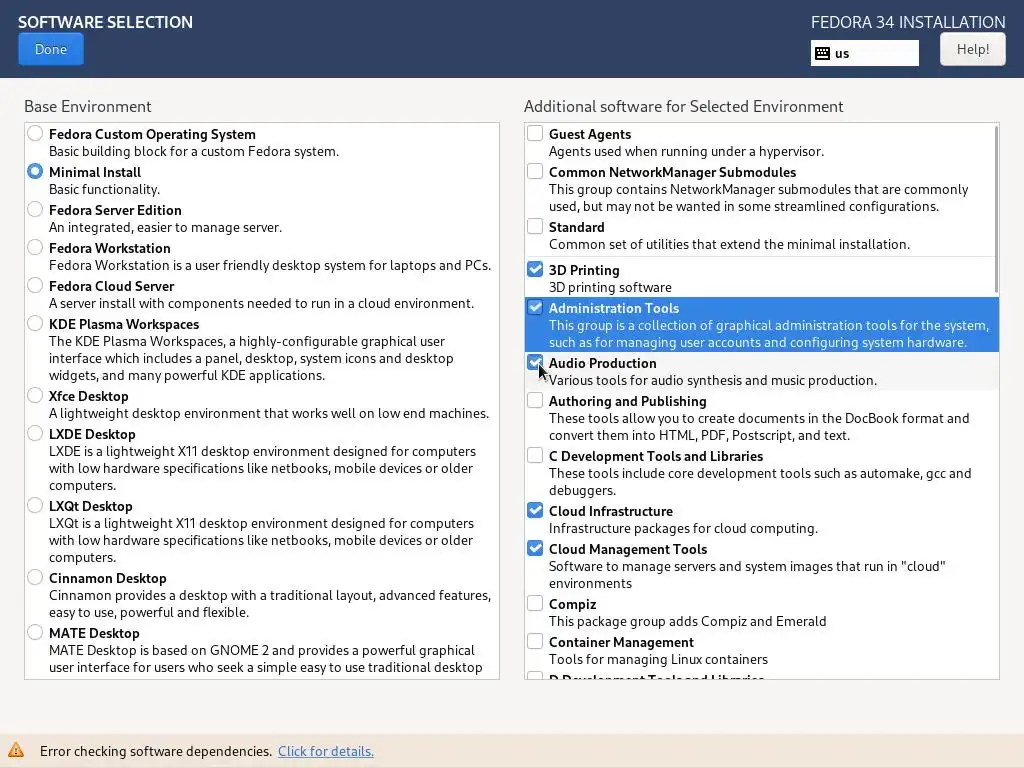The height and width of the screenshot is (768, 1024).
Task: Check Authoring and Publishing checkbox
Action: pos(535,400)
